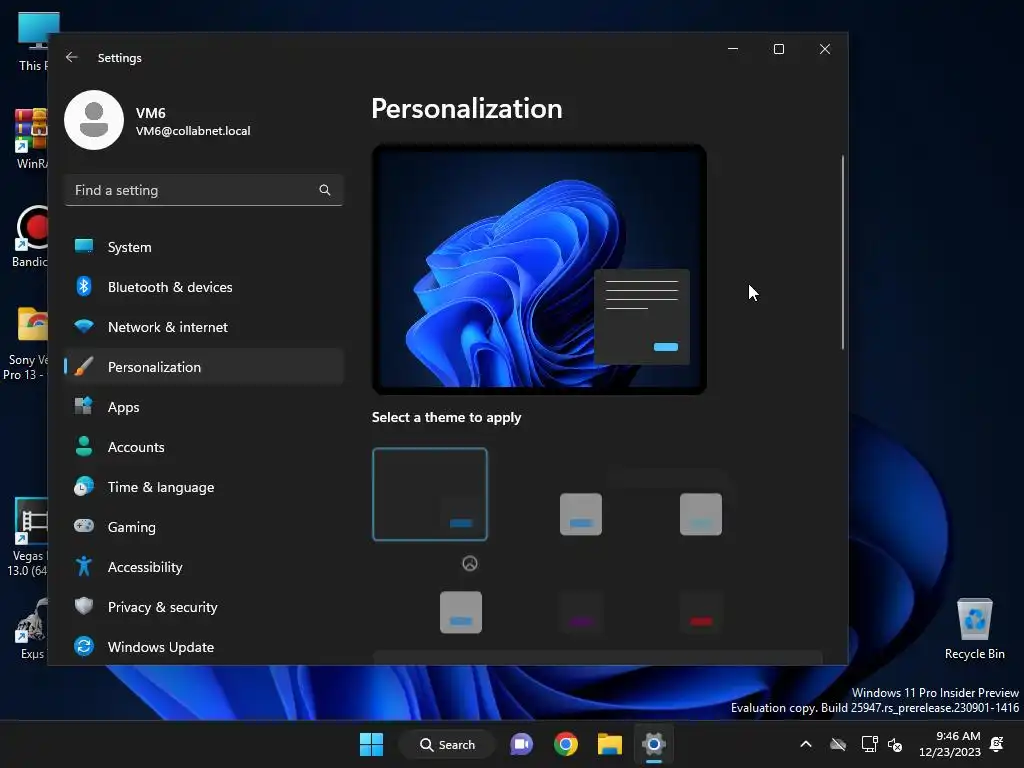The image size is (1024, 768).
Task: Select the WinRAR desktop shortcut
Action: point(31,138)
